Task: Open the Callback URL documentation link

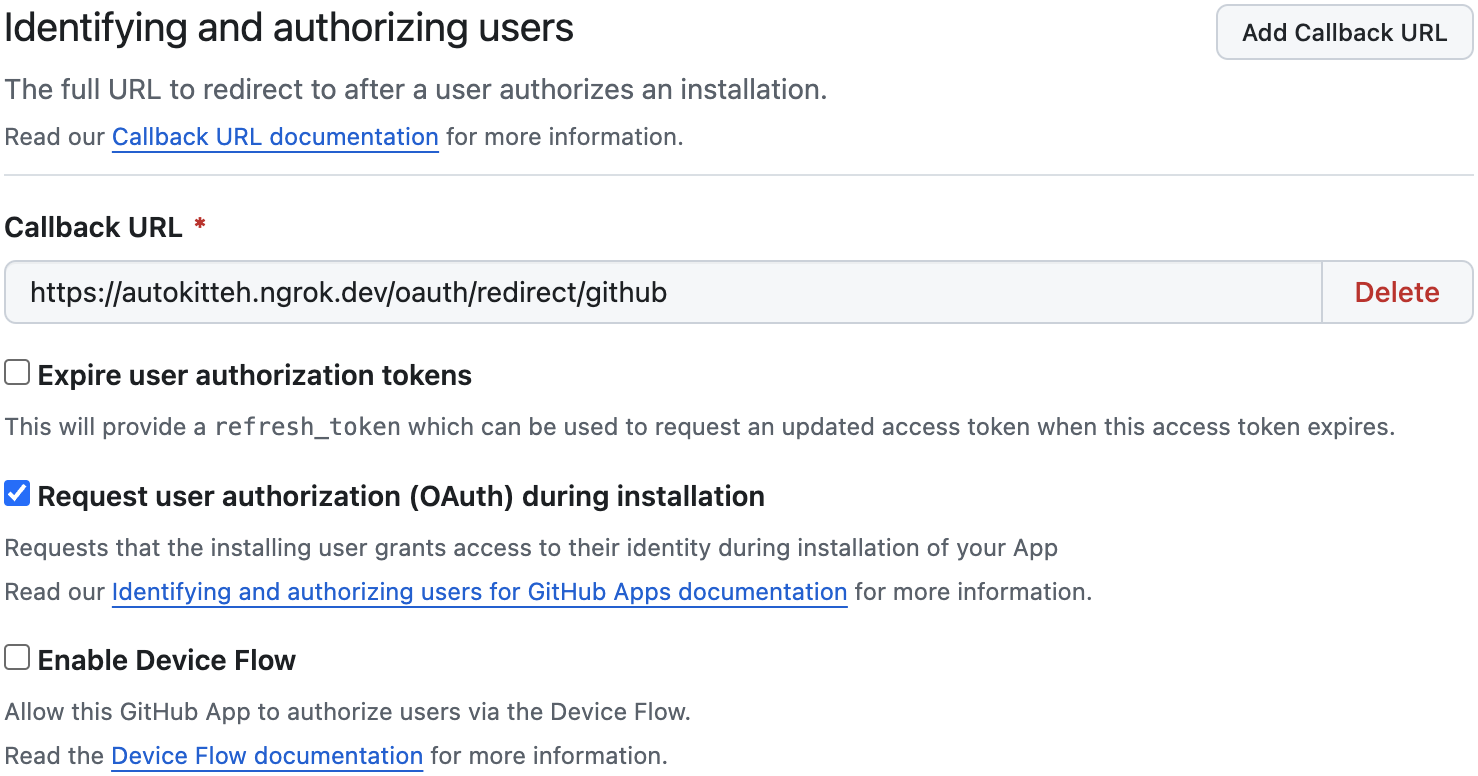Action: [x=275, y=137]
